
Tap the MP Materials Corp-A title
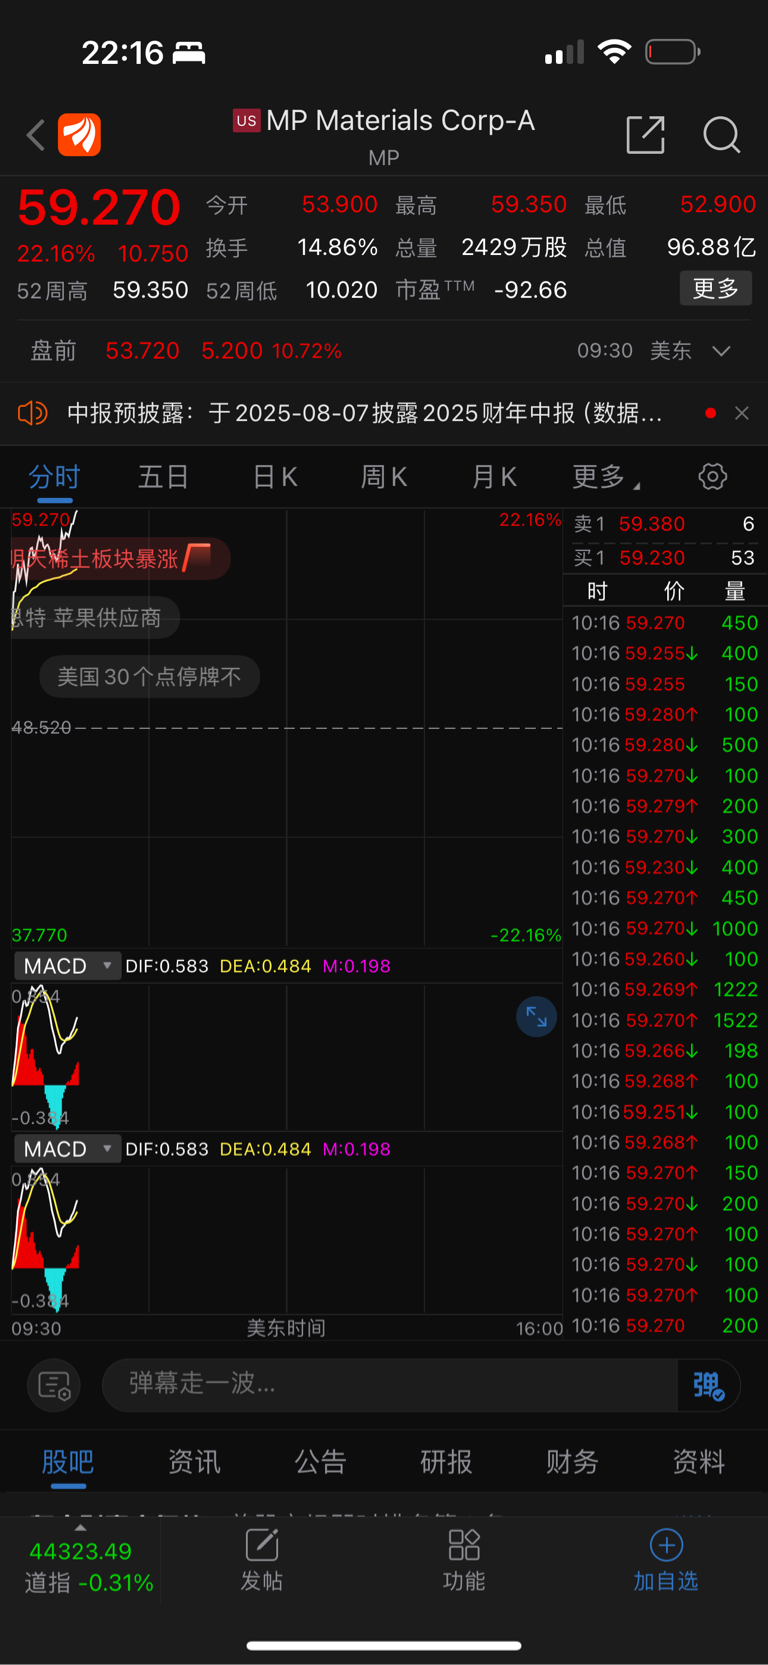click(x=400, y=121)
